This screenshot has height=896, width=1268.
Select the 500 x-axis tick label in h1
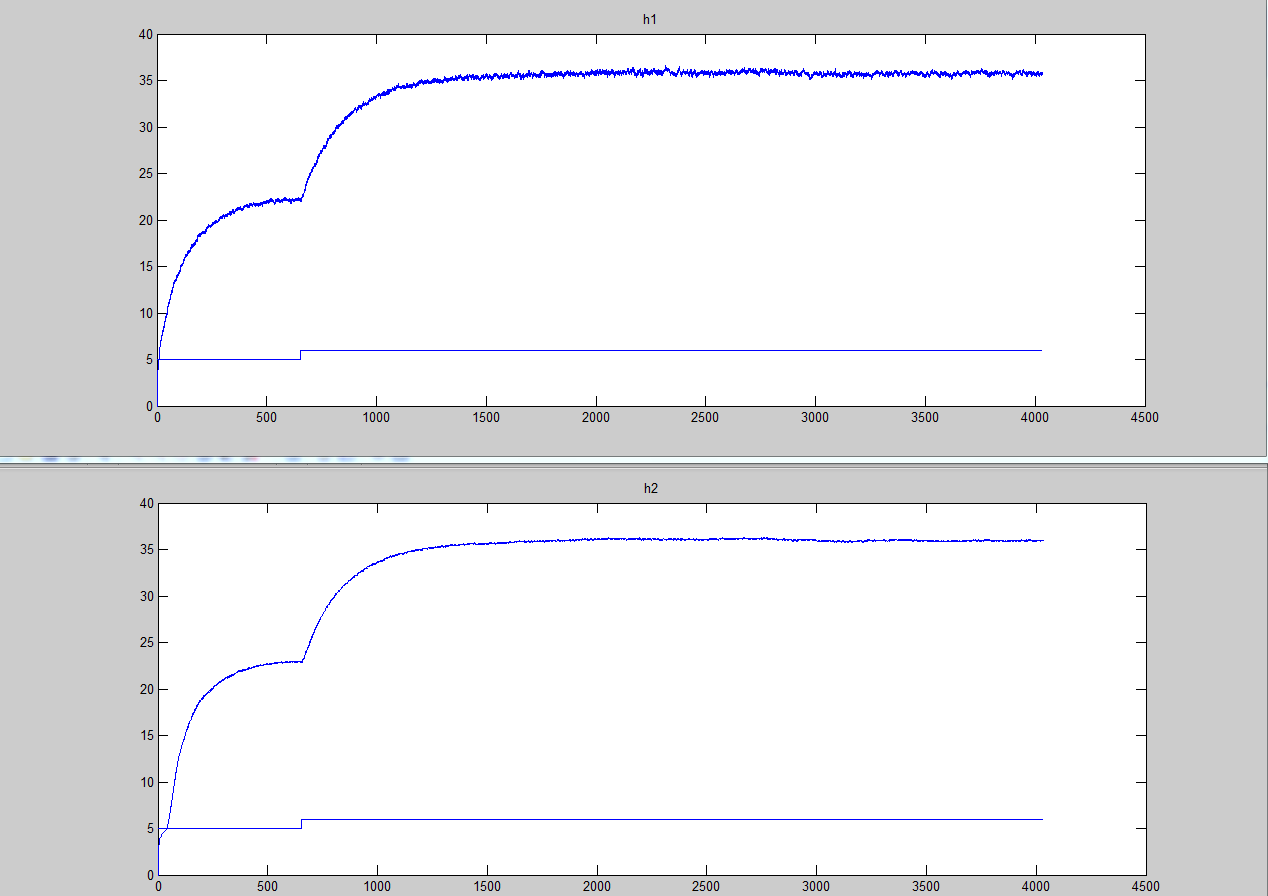click(267, 418)
